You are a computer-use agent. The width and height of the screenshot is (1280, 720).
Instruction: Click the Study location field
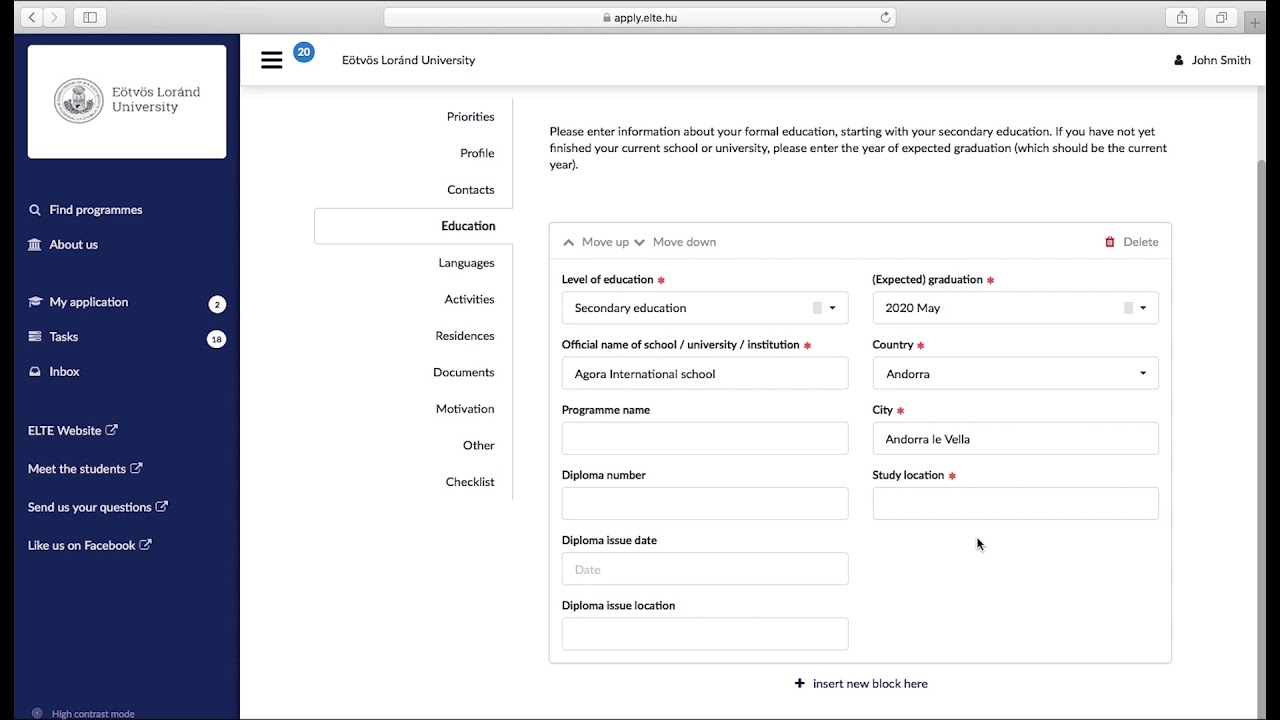coord(1016,503)
